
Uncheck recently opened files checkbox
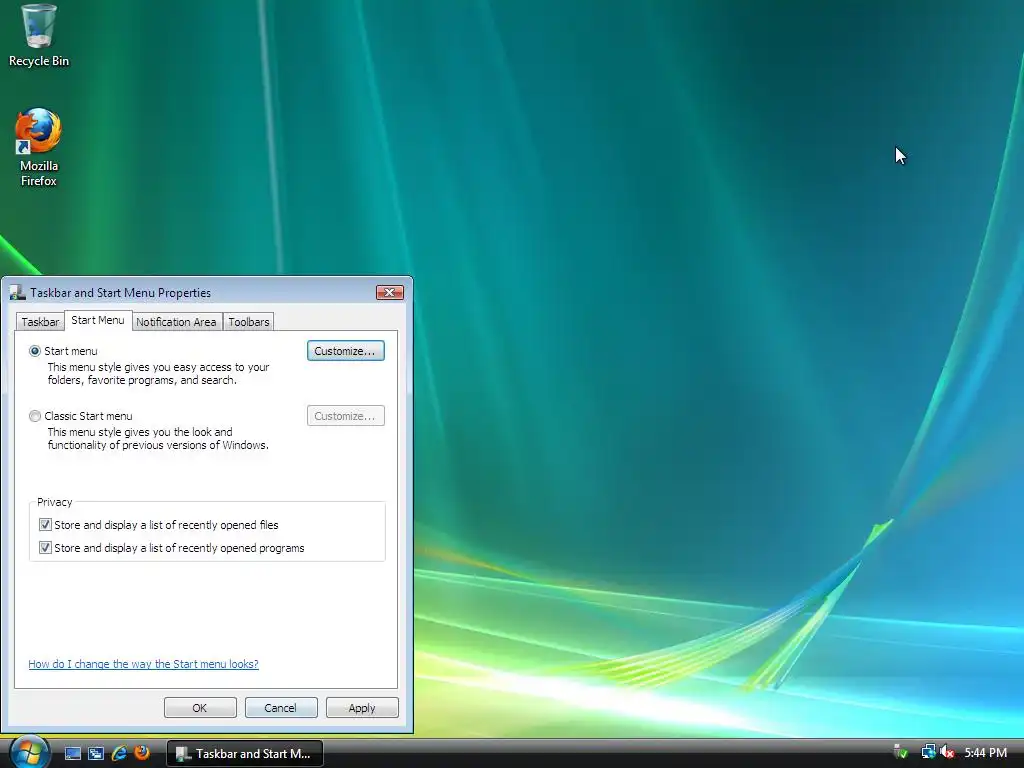pyautogui.click(x=45, y=524)
